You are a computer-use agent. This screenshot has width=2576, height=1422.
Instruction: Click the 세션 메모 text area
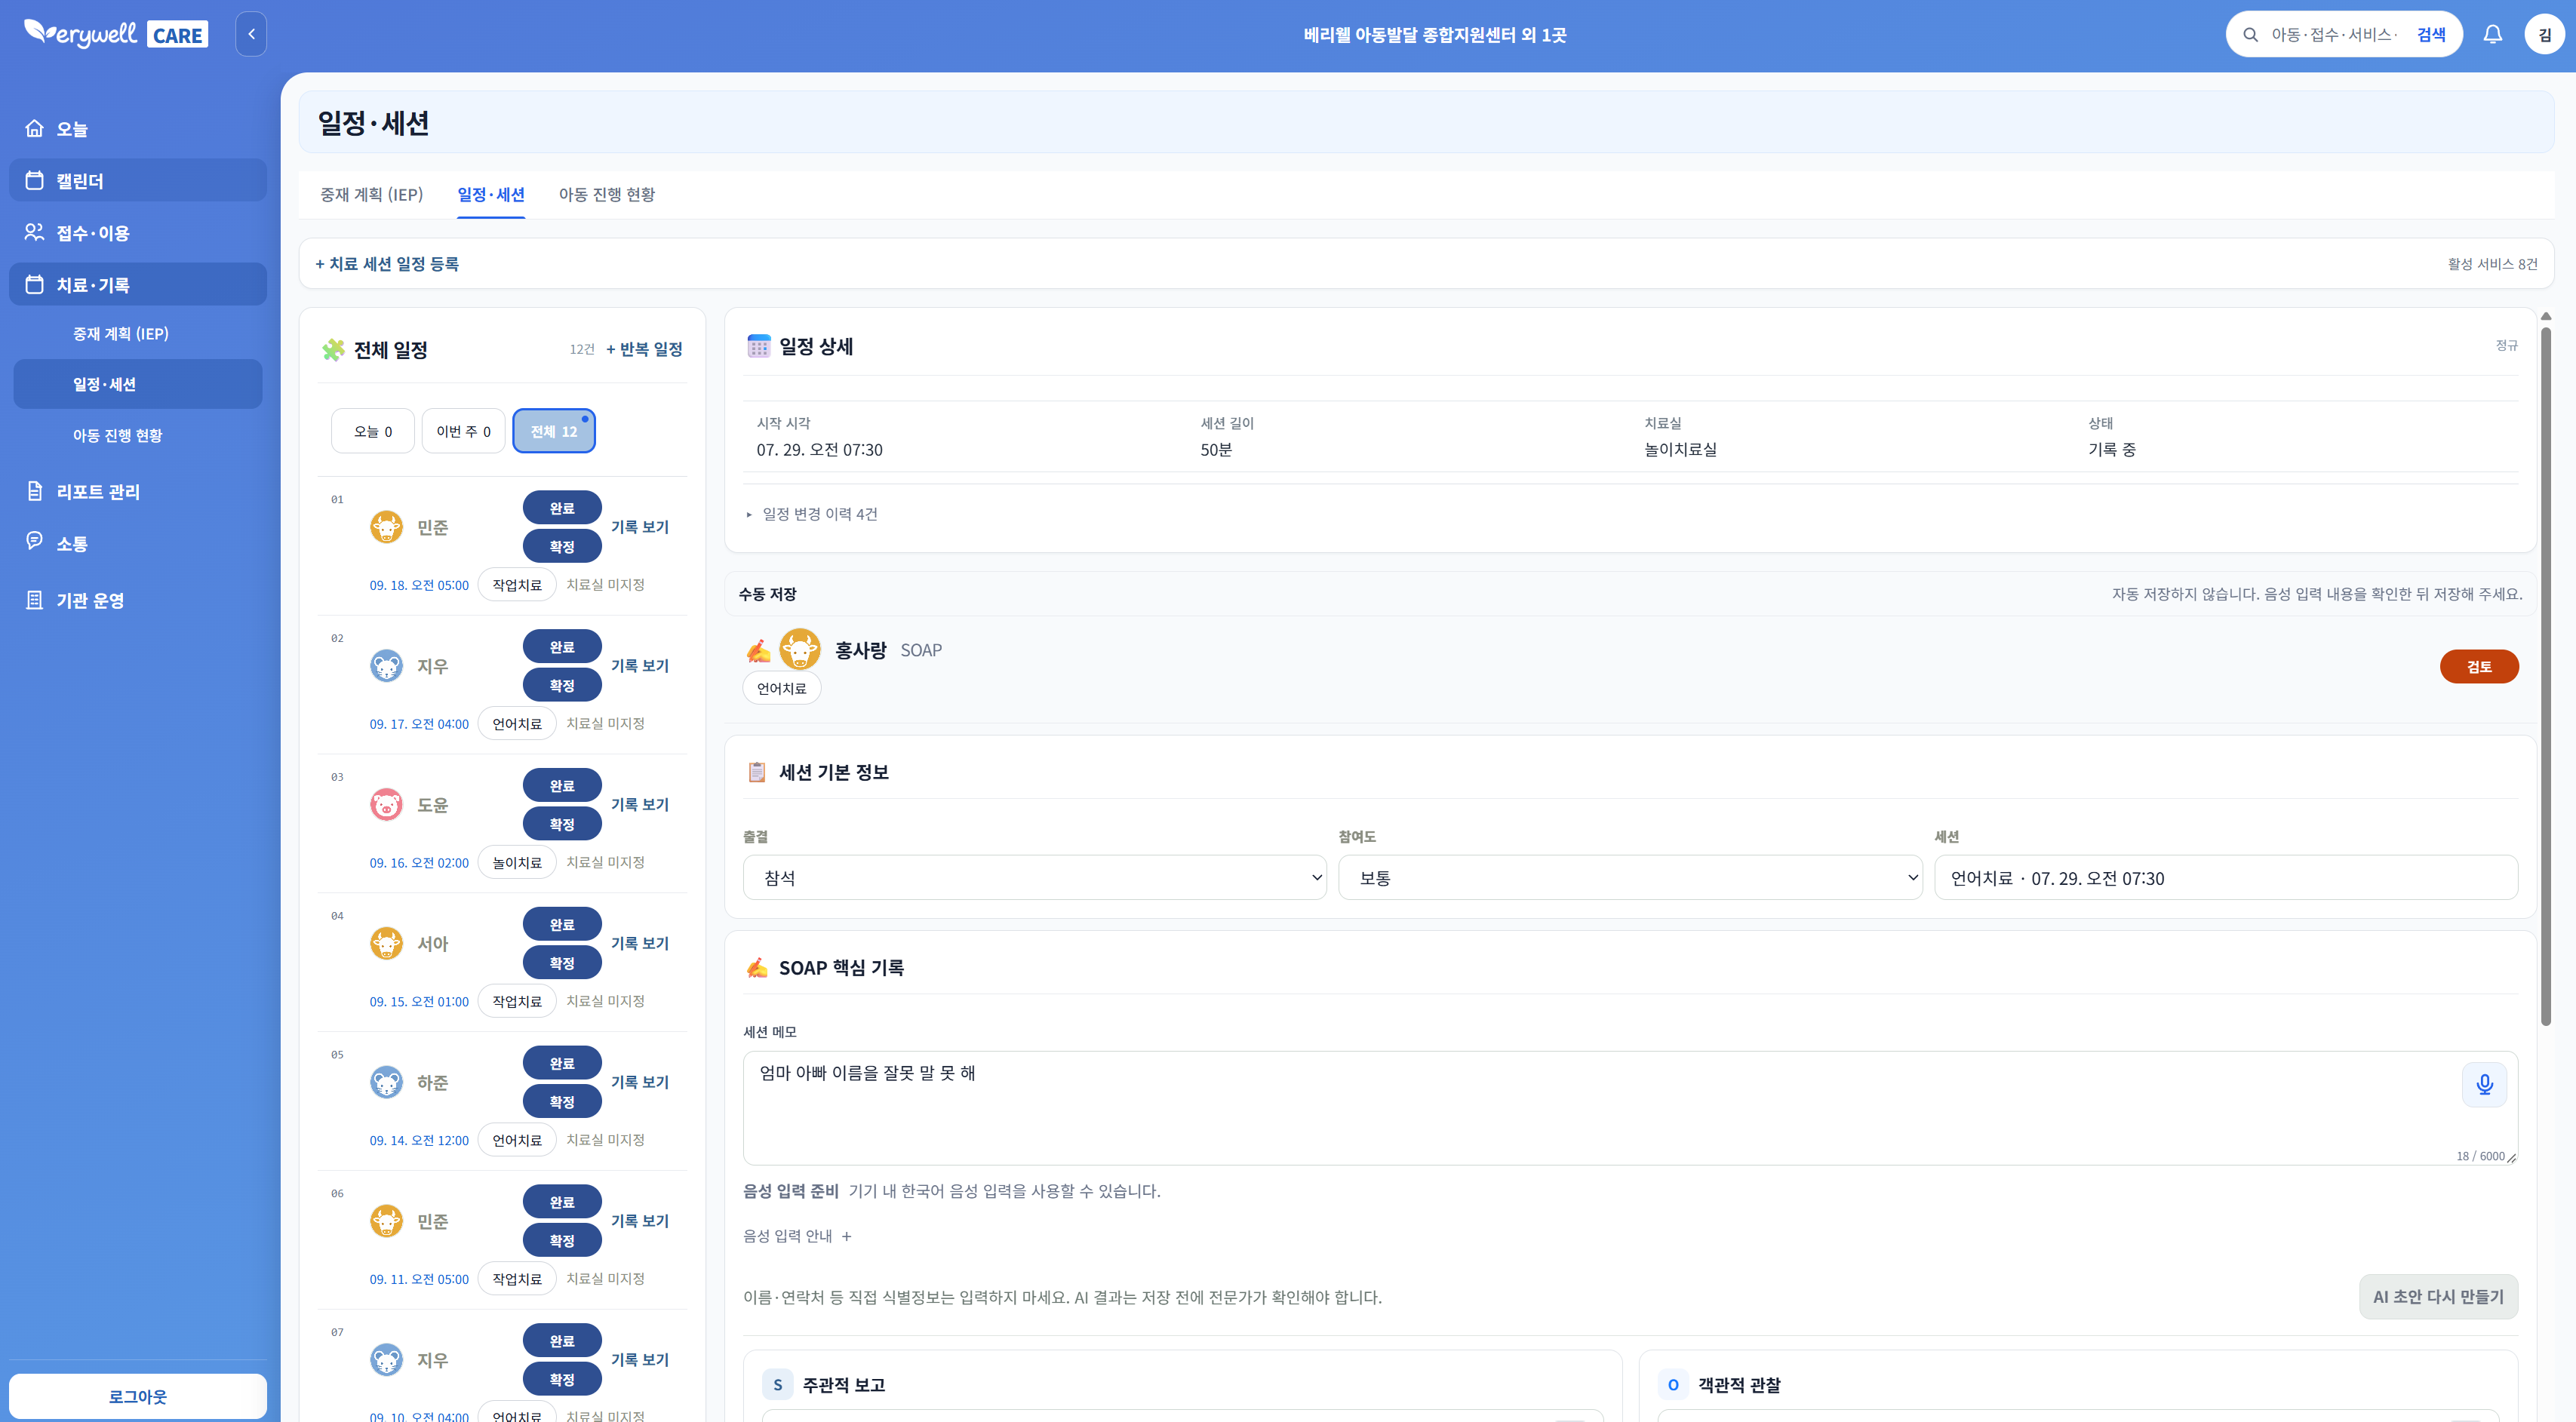[1630, 1107]
